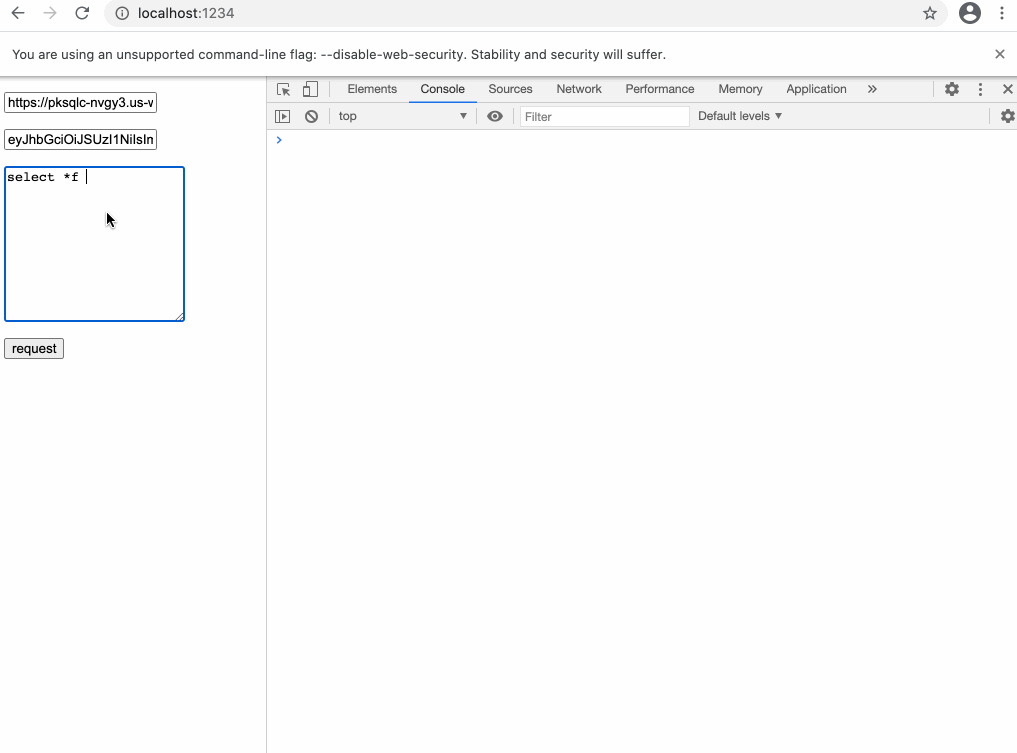Open the browser menu with three dots

point(1003,14)
